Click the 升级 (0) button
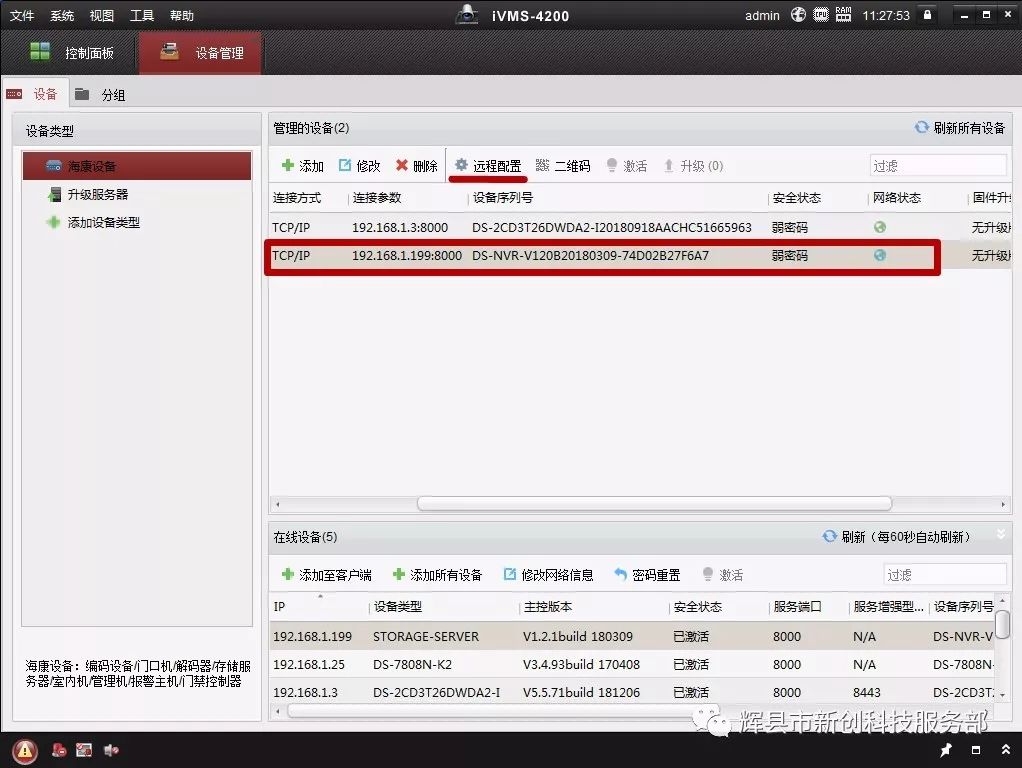The image size is (1022, 768). 693,166
